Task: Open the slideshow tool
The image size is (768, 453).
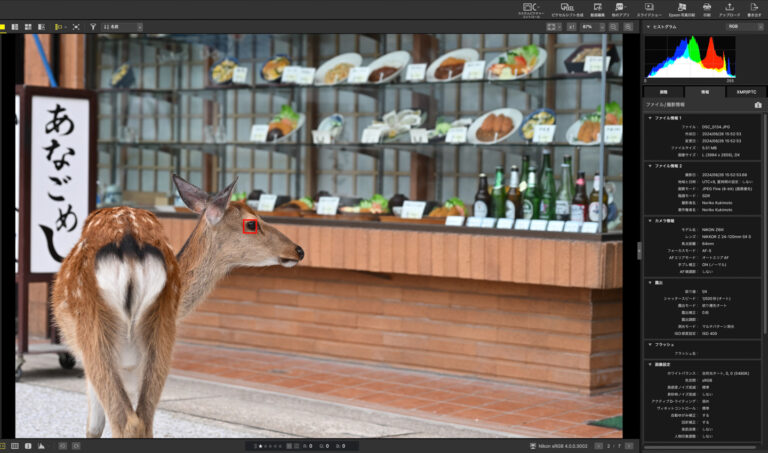Action: 649,8
